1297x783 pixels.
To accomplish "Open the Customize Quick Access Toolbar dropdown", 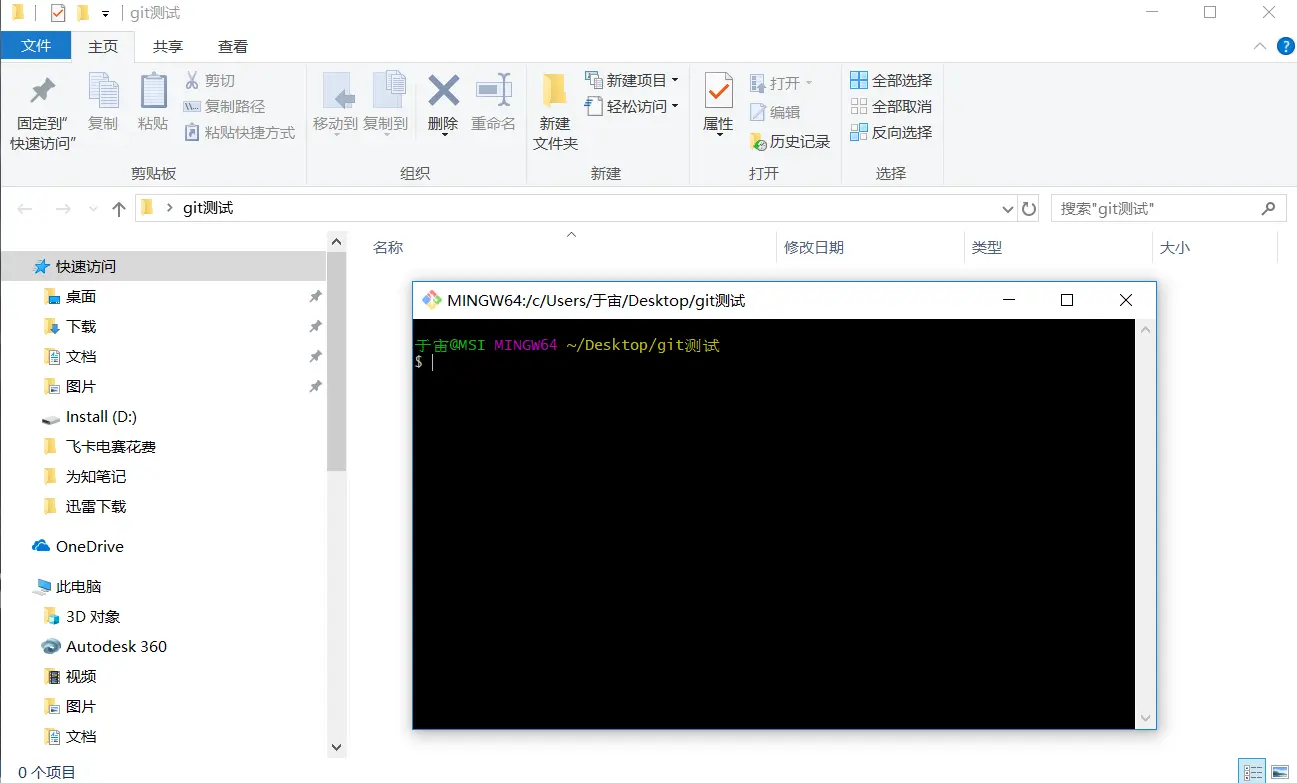I will [x=105, y=14].
